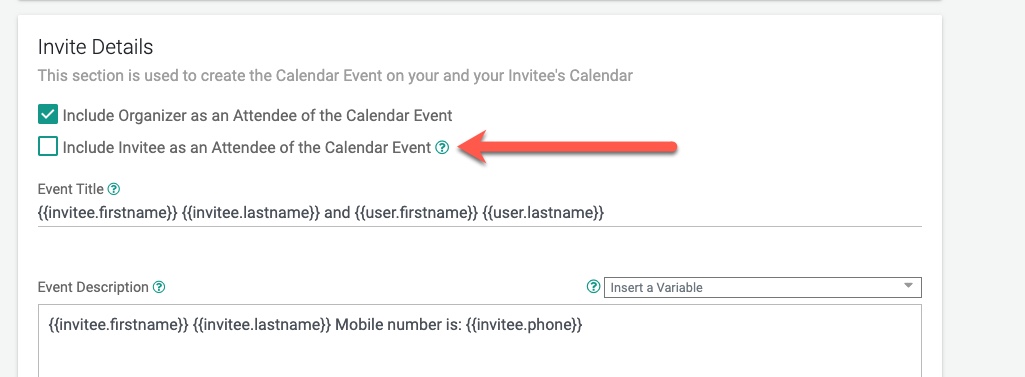Open the Insert a Variable dropdown
Image resolution: width=1025 pixels, height=377 pixels.
(x=763, y=287)
